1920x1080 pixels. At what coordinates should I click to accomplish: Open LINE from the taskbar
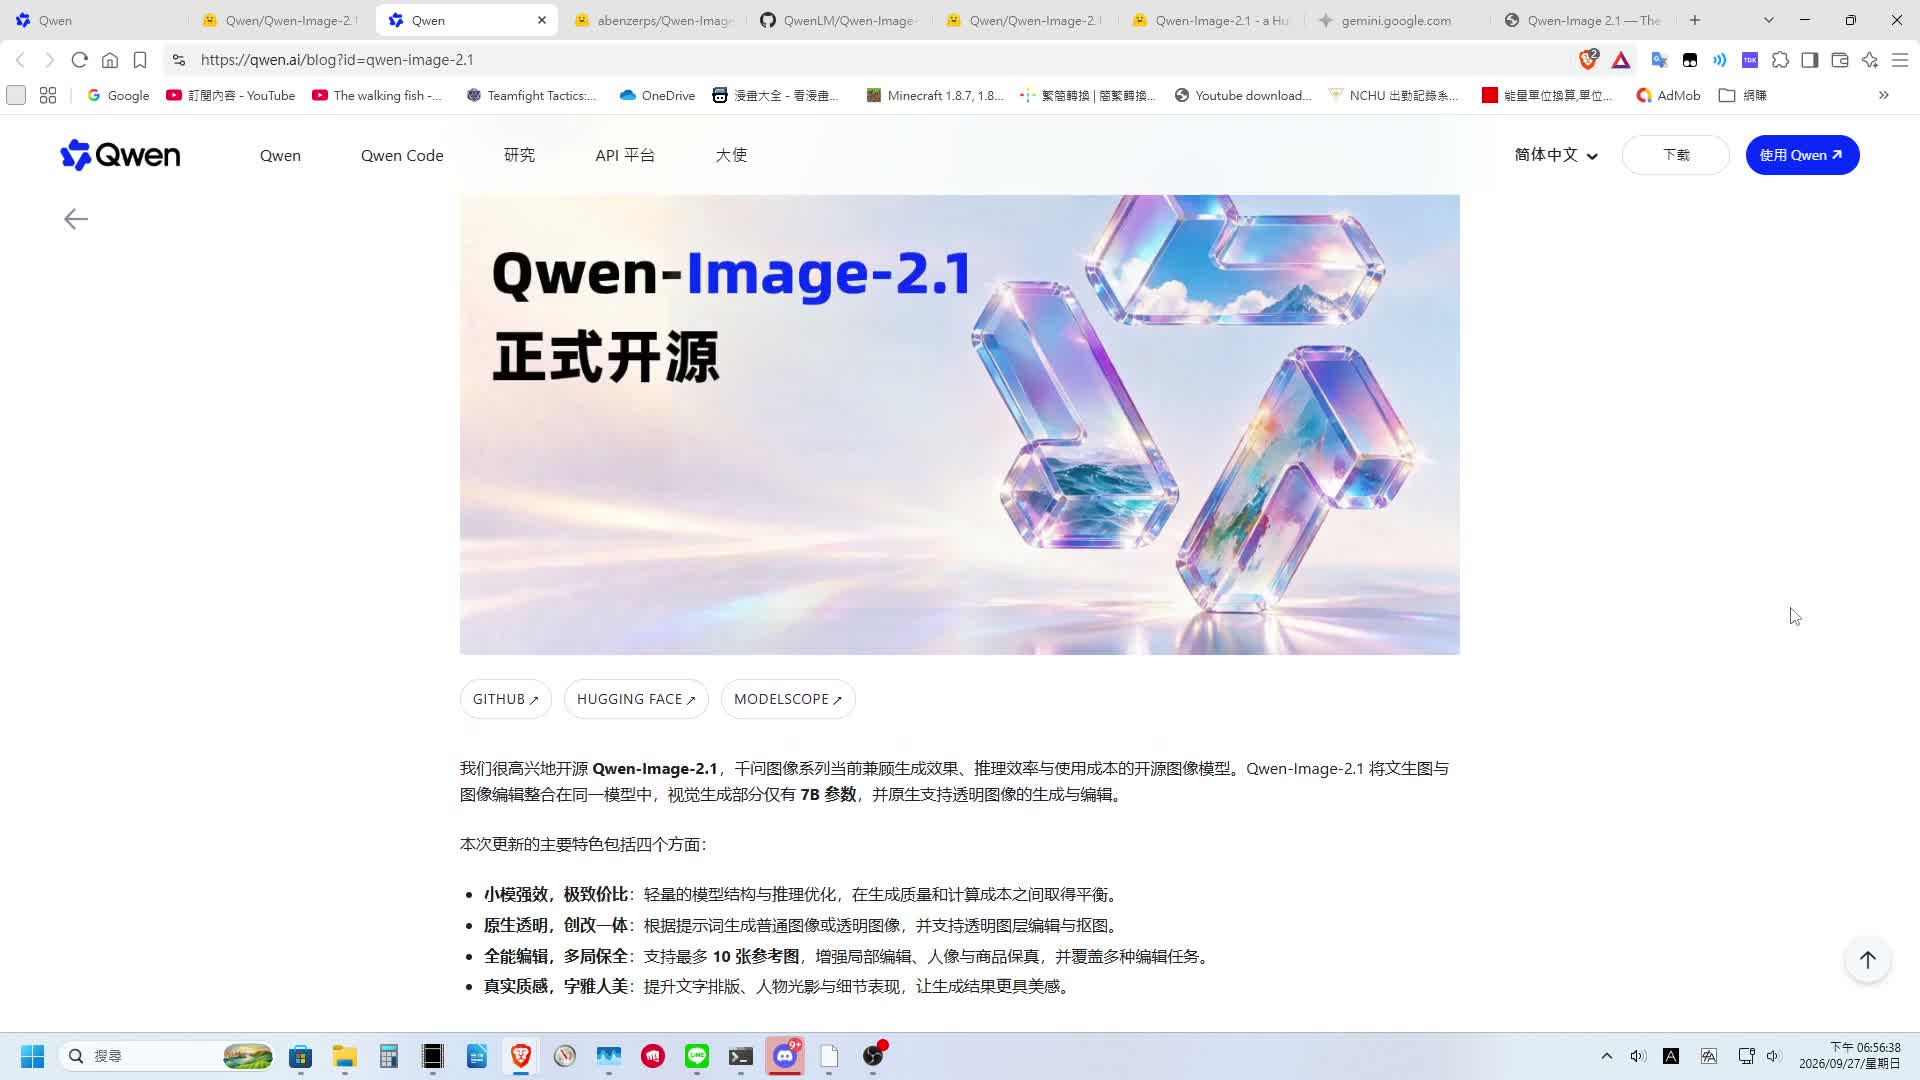697,1056
